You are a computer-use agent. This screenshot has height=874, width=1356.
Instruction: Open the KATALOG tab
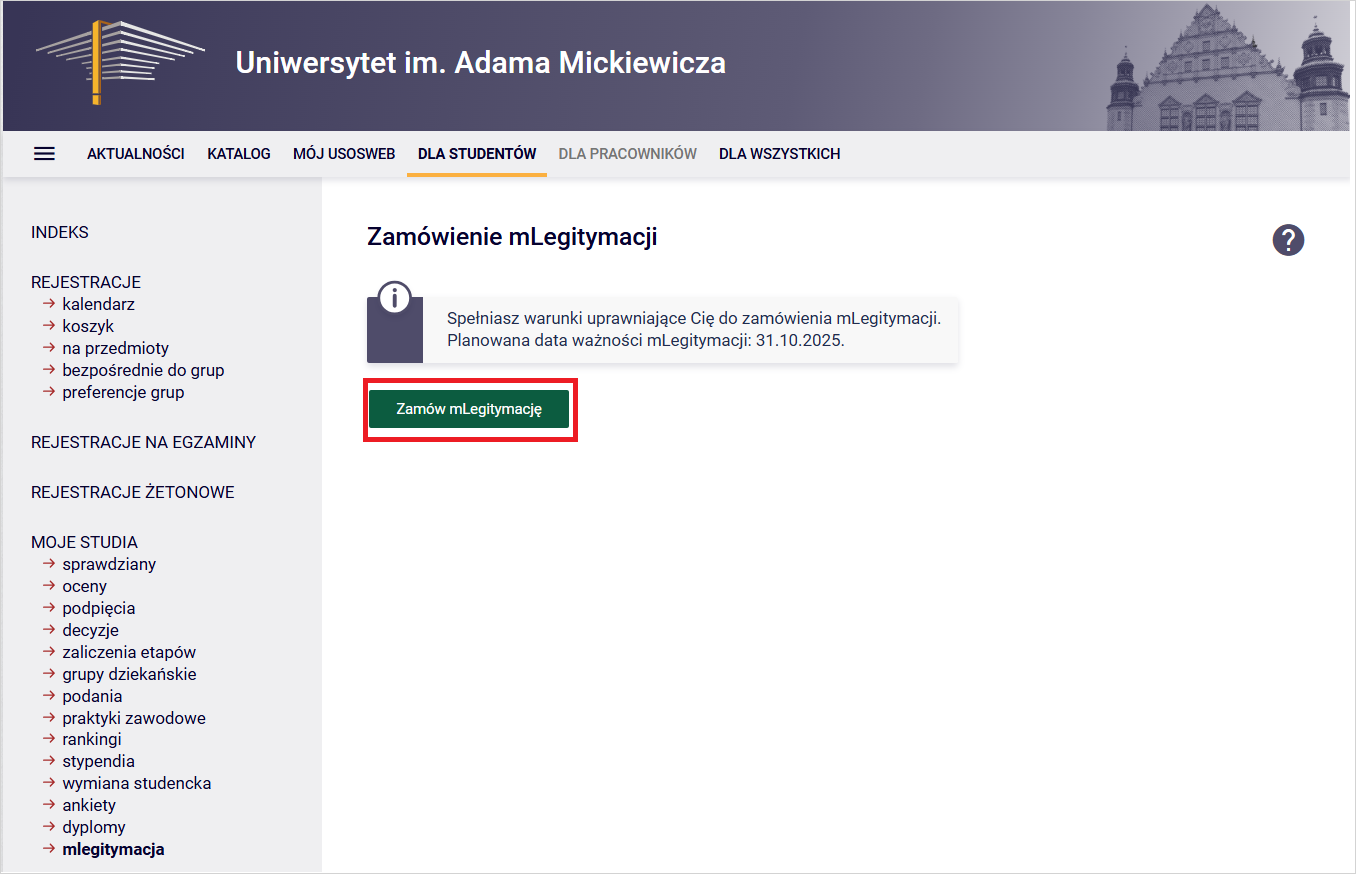coord(239,154)
